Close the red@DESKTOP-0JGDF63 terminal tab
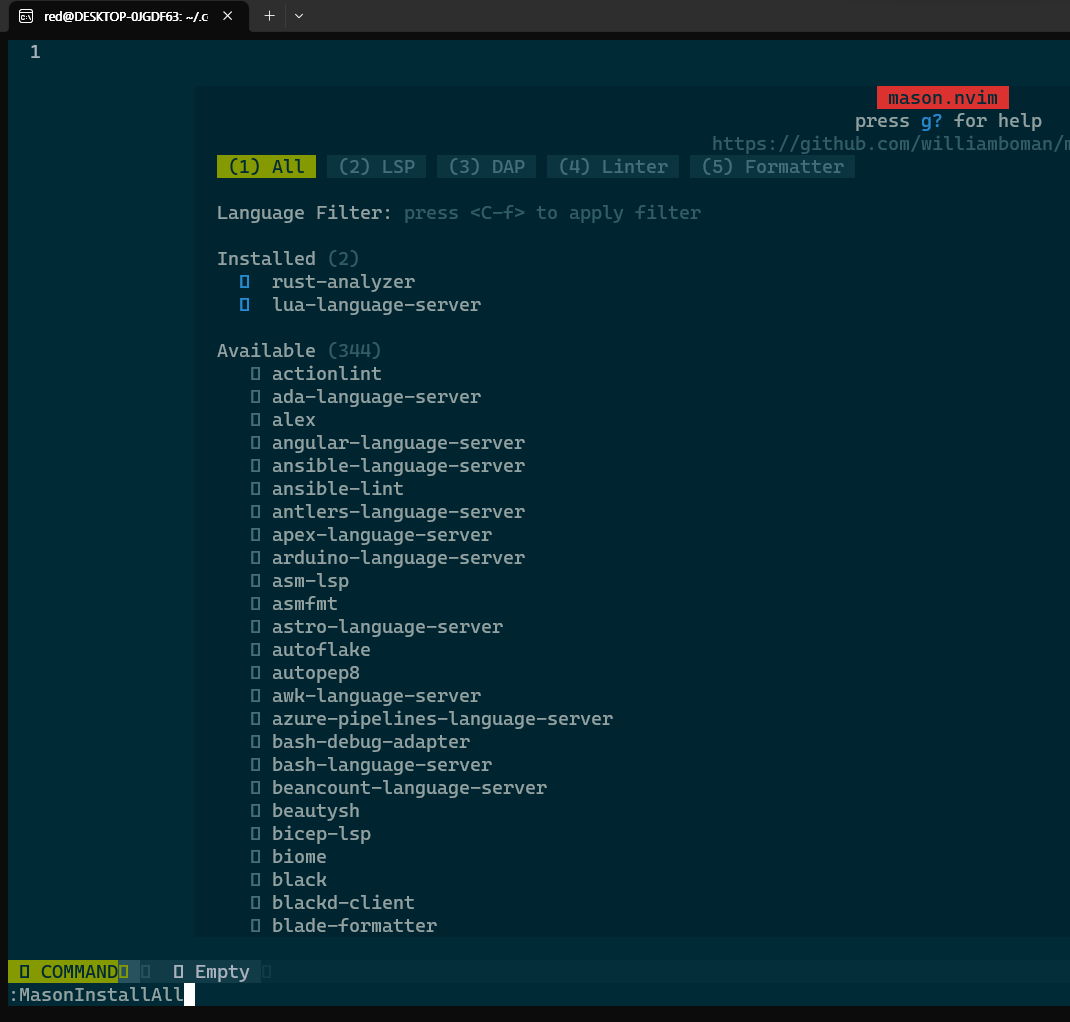Image resolution: width=1070 pixels, height=1022 pixels. [x=228, y=16]
